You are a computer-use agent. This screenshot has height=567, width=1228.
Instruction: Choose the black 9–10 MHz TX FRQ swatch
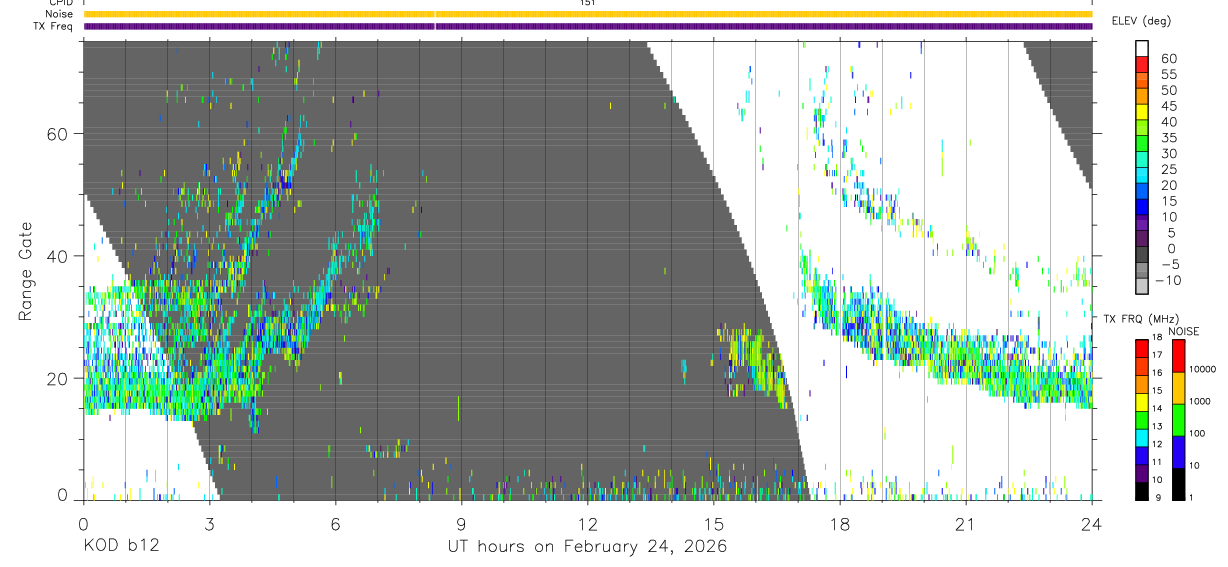coord(1141,491)
